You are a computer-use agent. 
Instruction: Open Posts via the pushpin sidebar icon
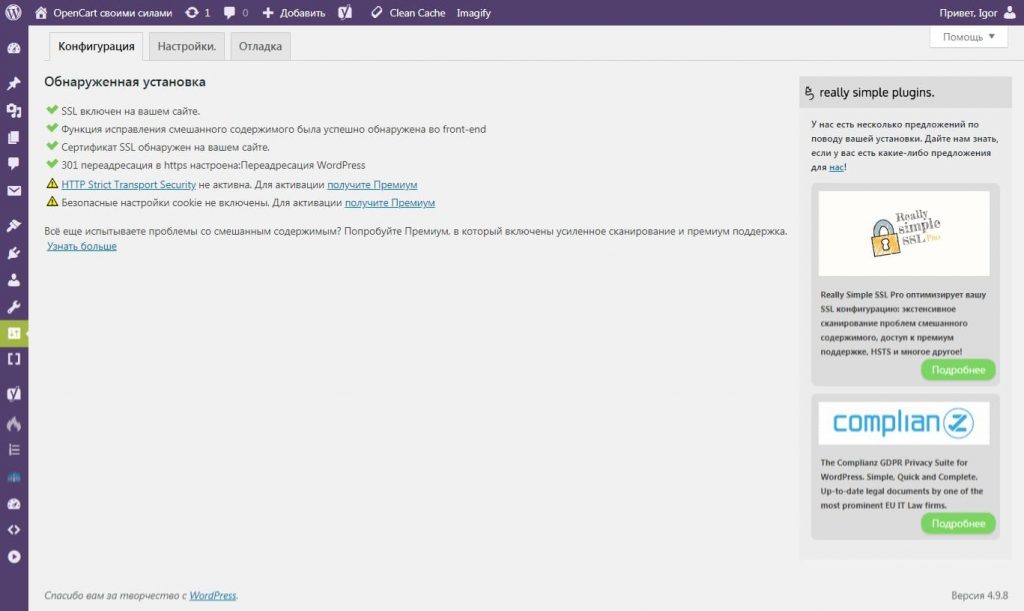pyautogui.click(x=14, y=84)
